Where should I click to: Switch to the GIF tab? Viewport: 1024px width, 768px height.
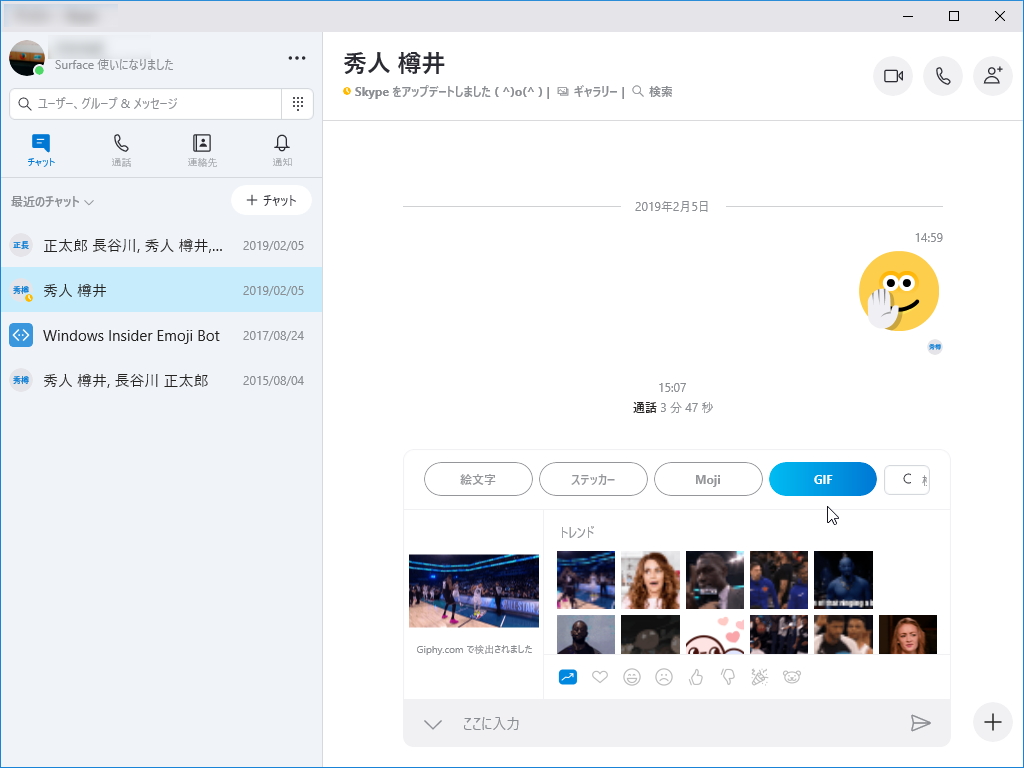[822, 479]
